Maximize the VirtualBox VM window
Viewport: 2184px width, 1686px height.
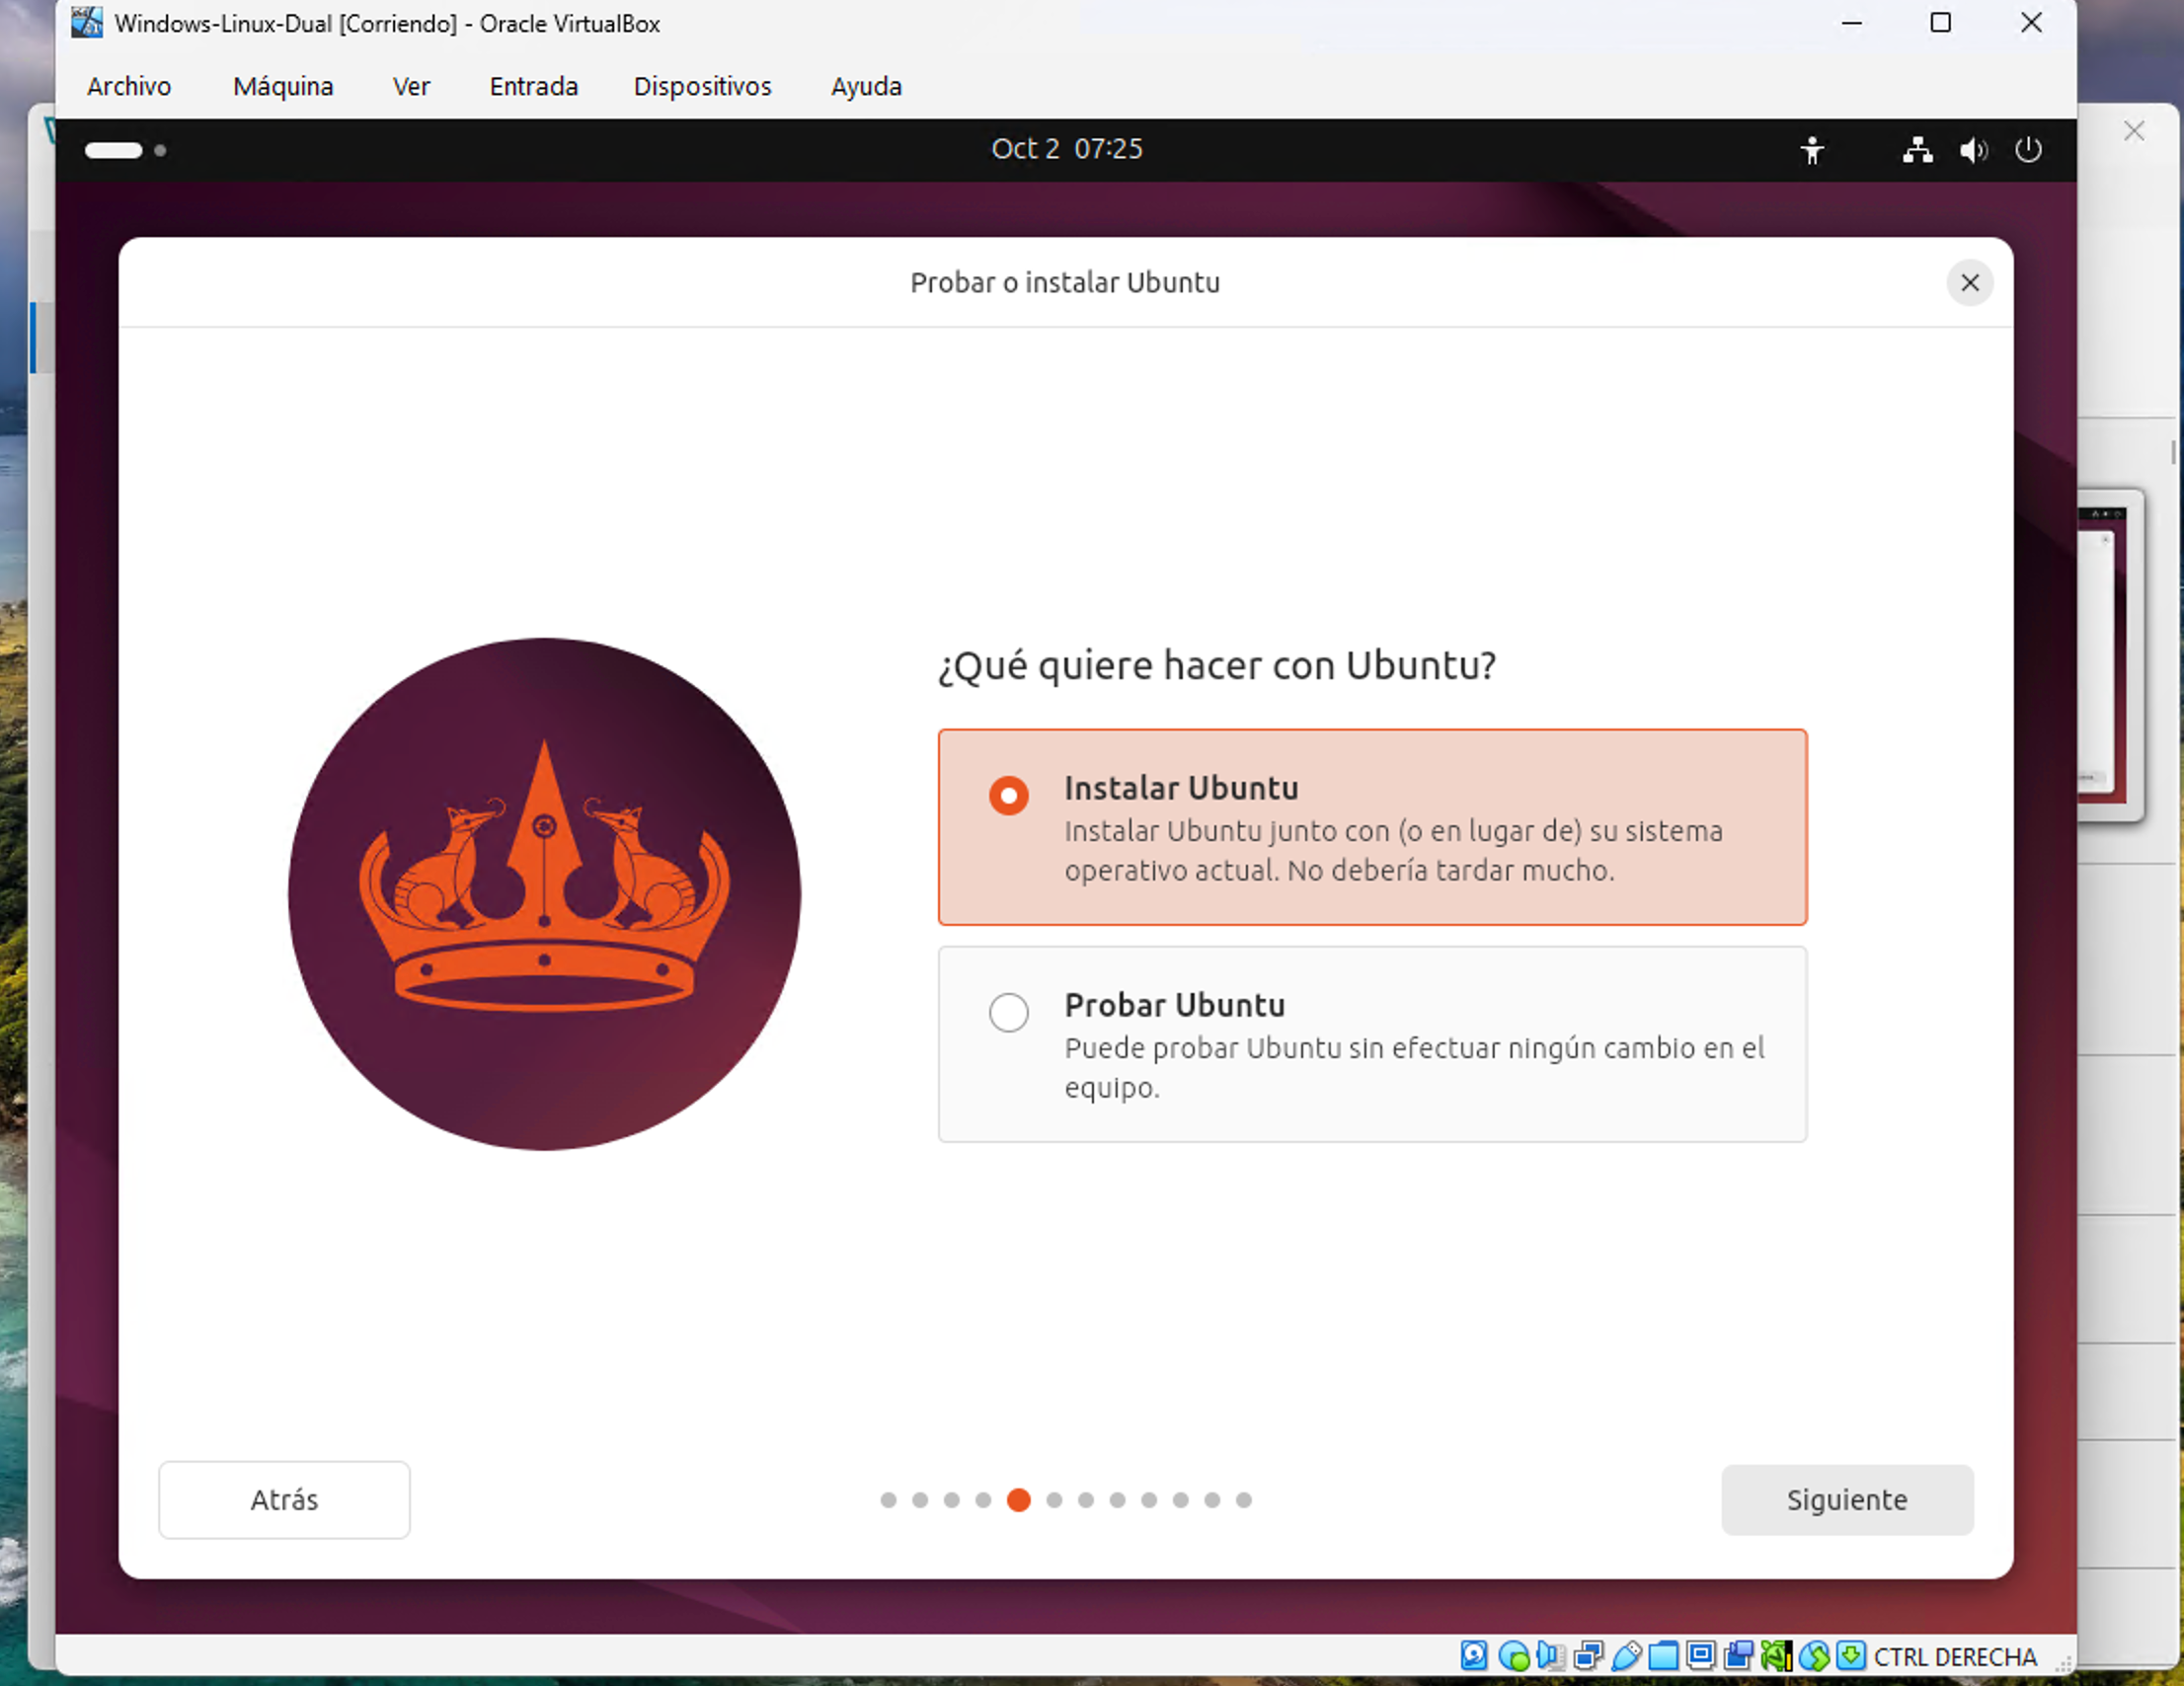[x=1940, y=22]
